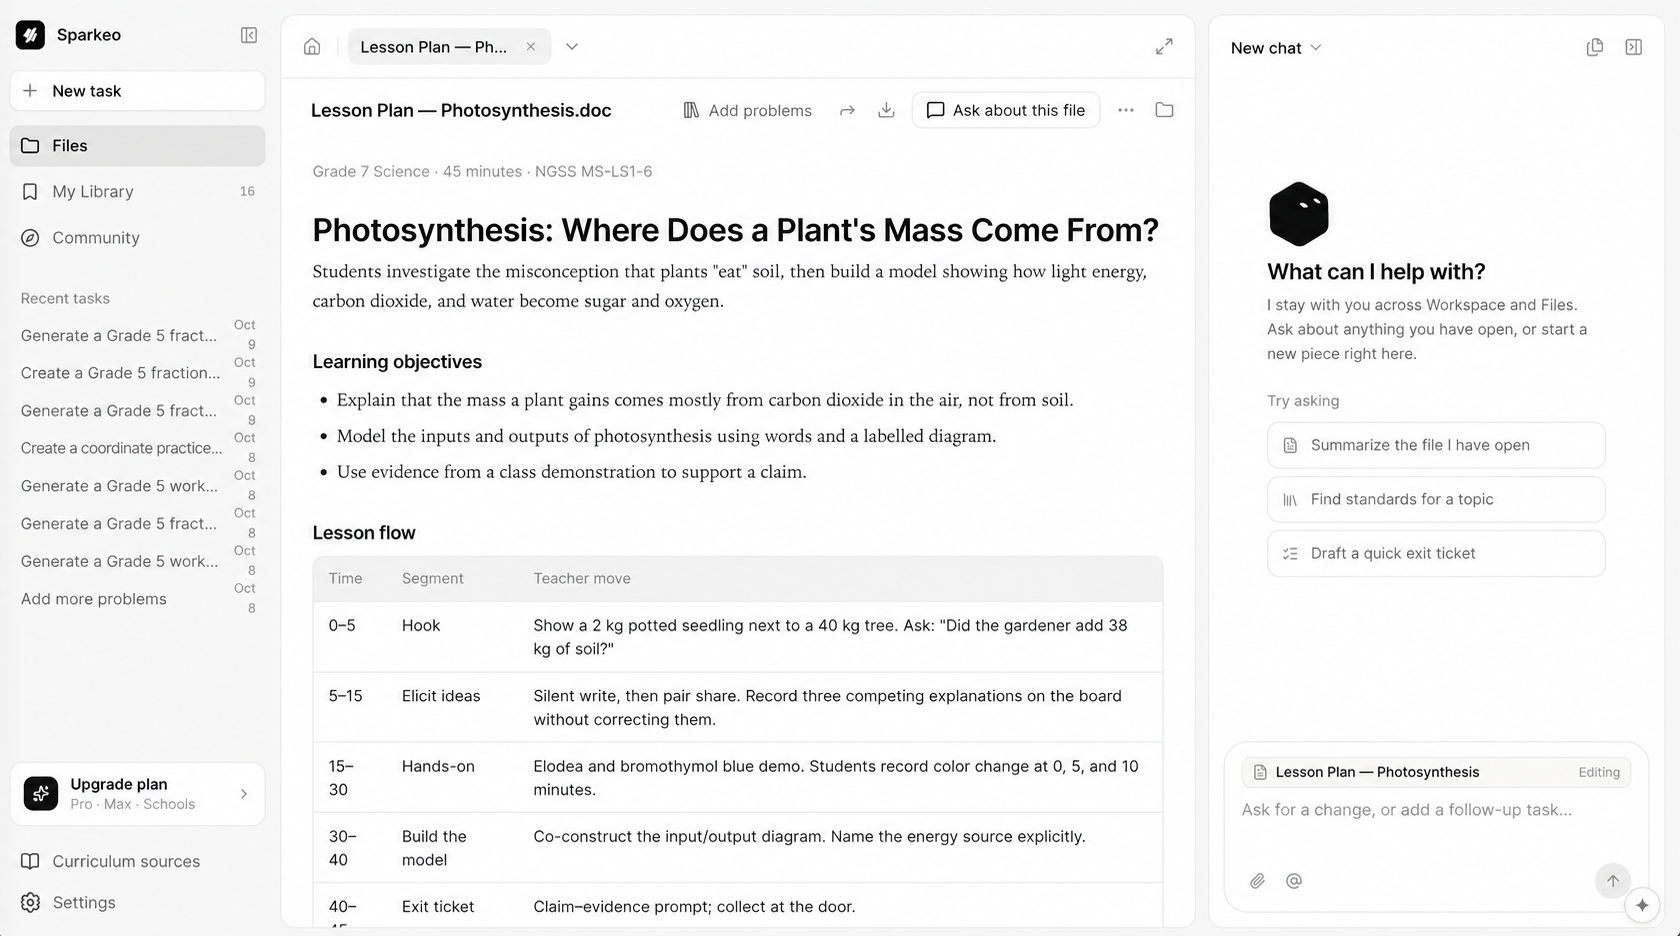Click Ask about this file
The height and width of the screenshot is (936, 1680).
1006,110
